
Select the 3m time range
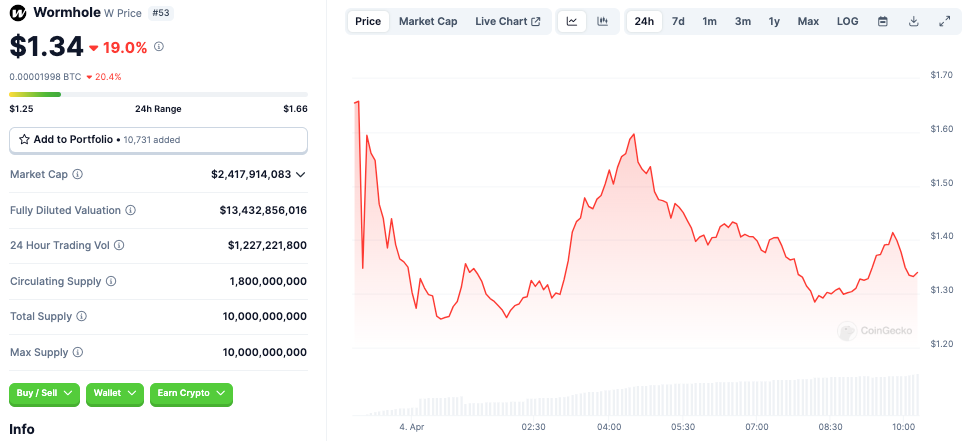tap(743, 22)
